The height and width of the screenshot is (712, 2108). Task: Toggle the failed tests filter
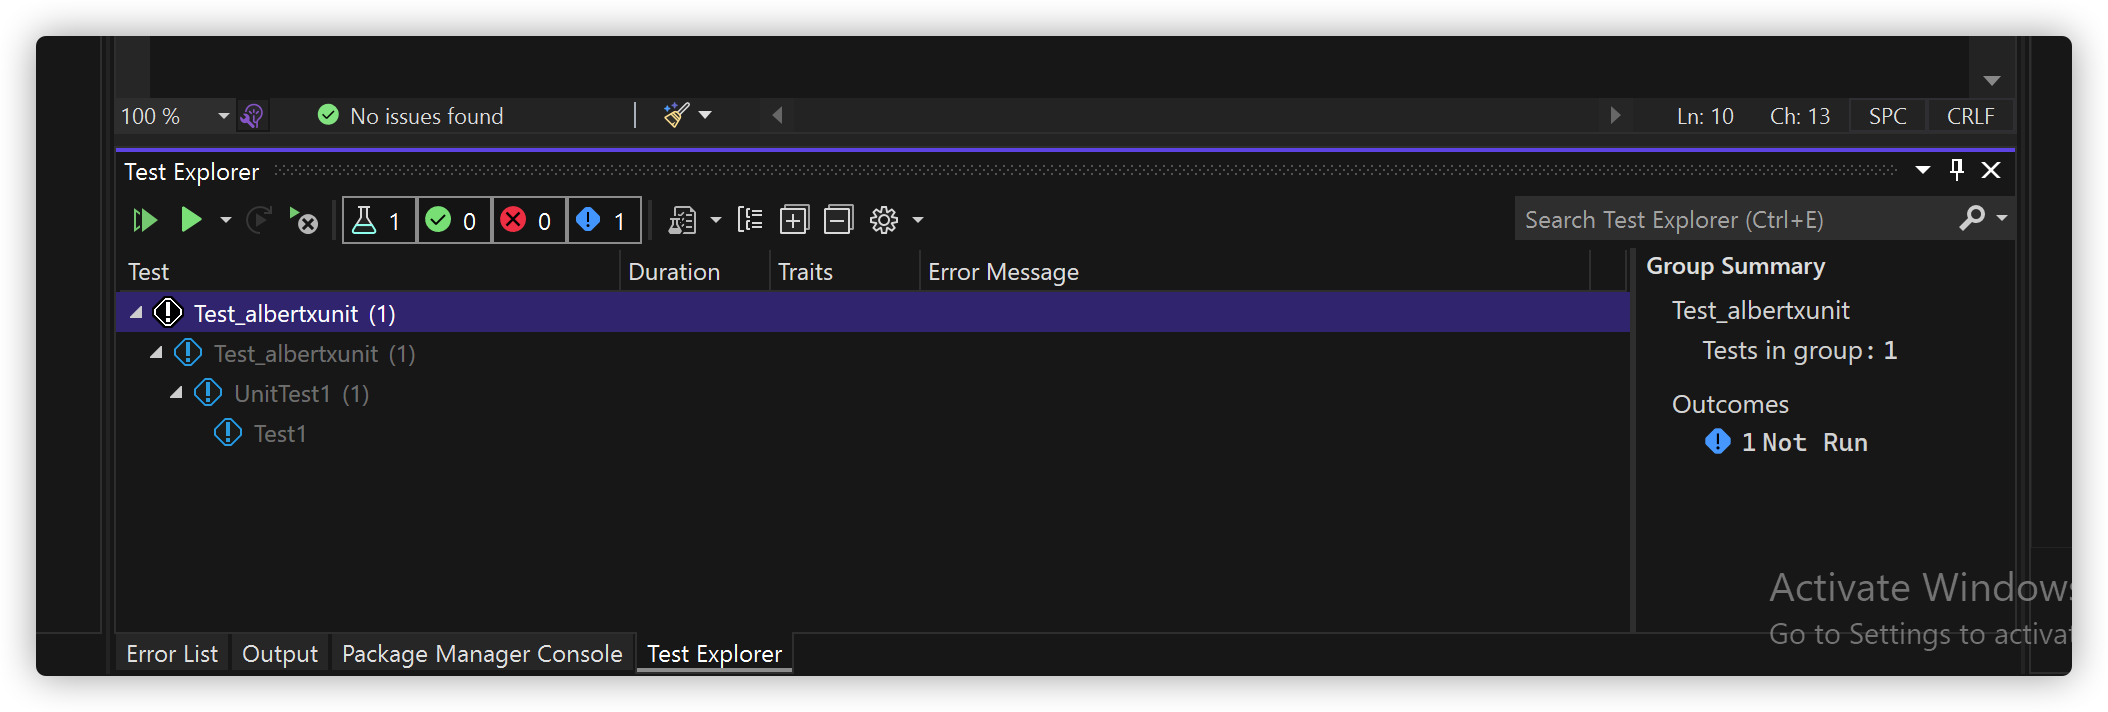point(529,220)
